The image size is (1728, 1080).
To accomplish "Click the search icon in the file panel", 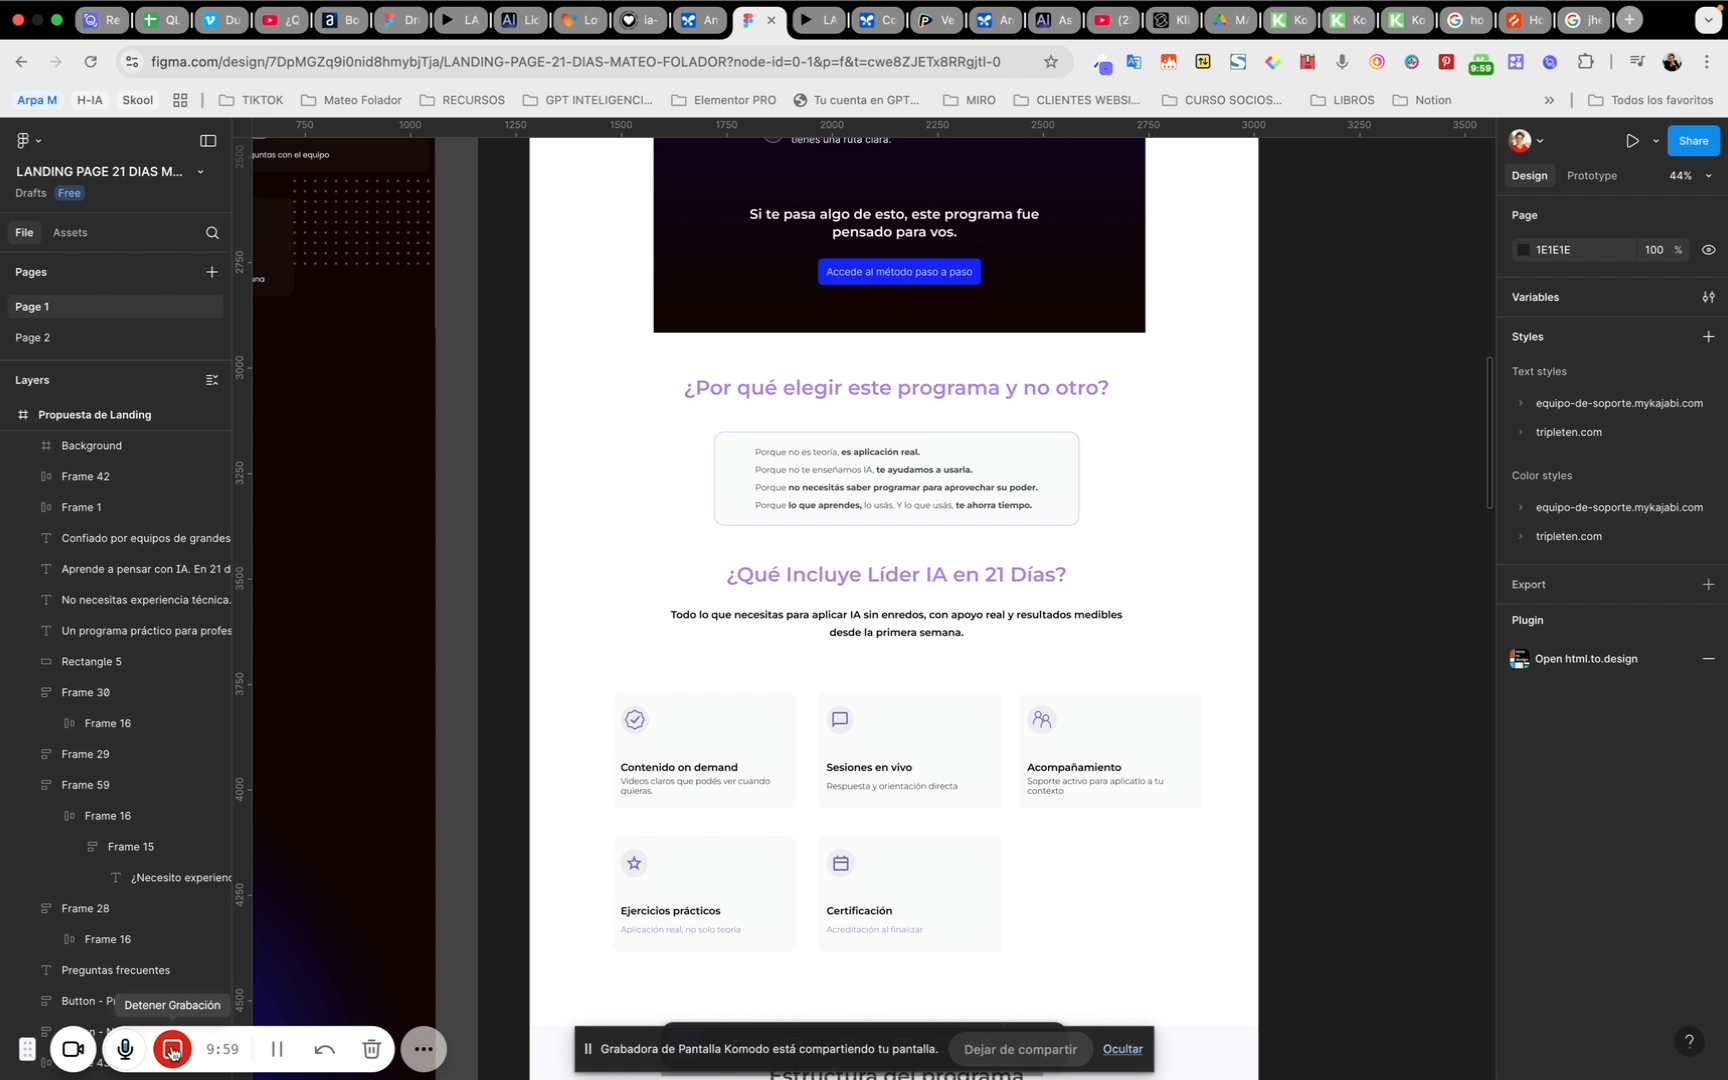I will [212, 233].
